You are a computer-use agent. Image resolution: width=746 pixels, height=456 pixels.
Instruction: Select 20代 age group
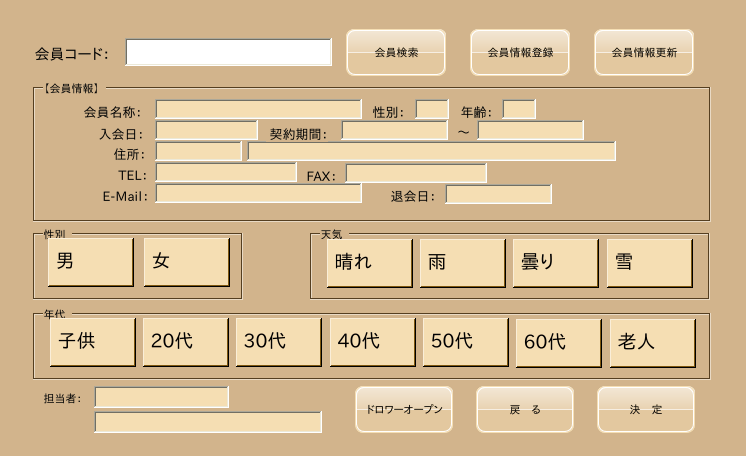pyautogui.click(x=186, y=342)
